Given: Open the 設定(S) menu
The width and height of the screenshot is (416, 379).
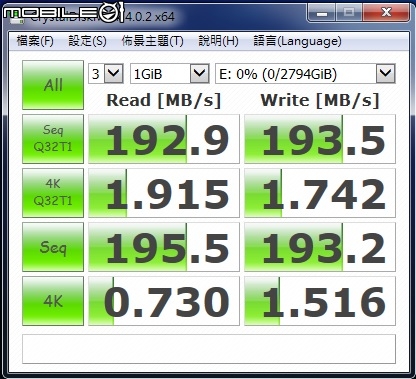Looking at the screenshot, I should tap(87, 41).
